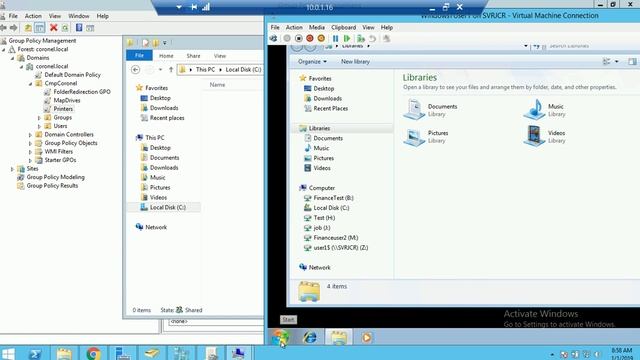Image resolution: width=640 pixels, height=360 pixels.
Task: Open the VM Connection Clipboard menu
Action: 344,27
